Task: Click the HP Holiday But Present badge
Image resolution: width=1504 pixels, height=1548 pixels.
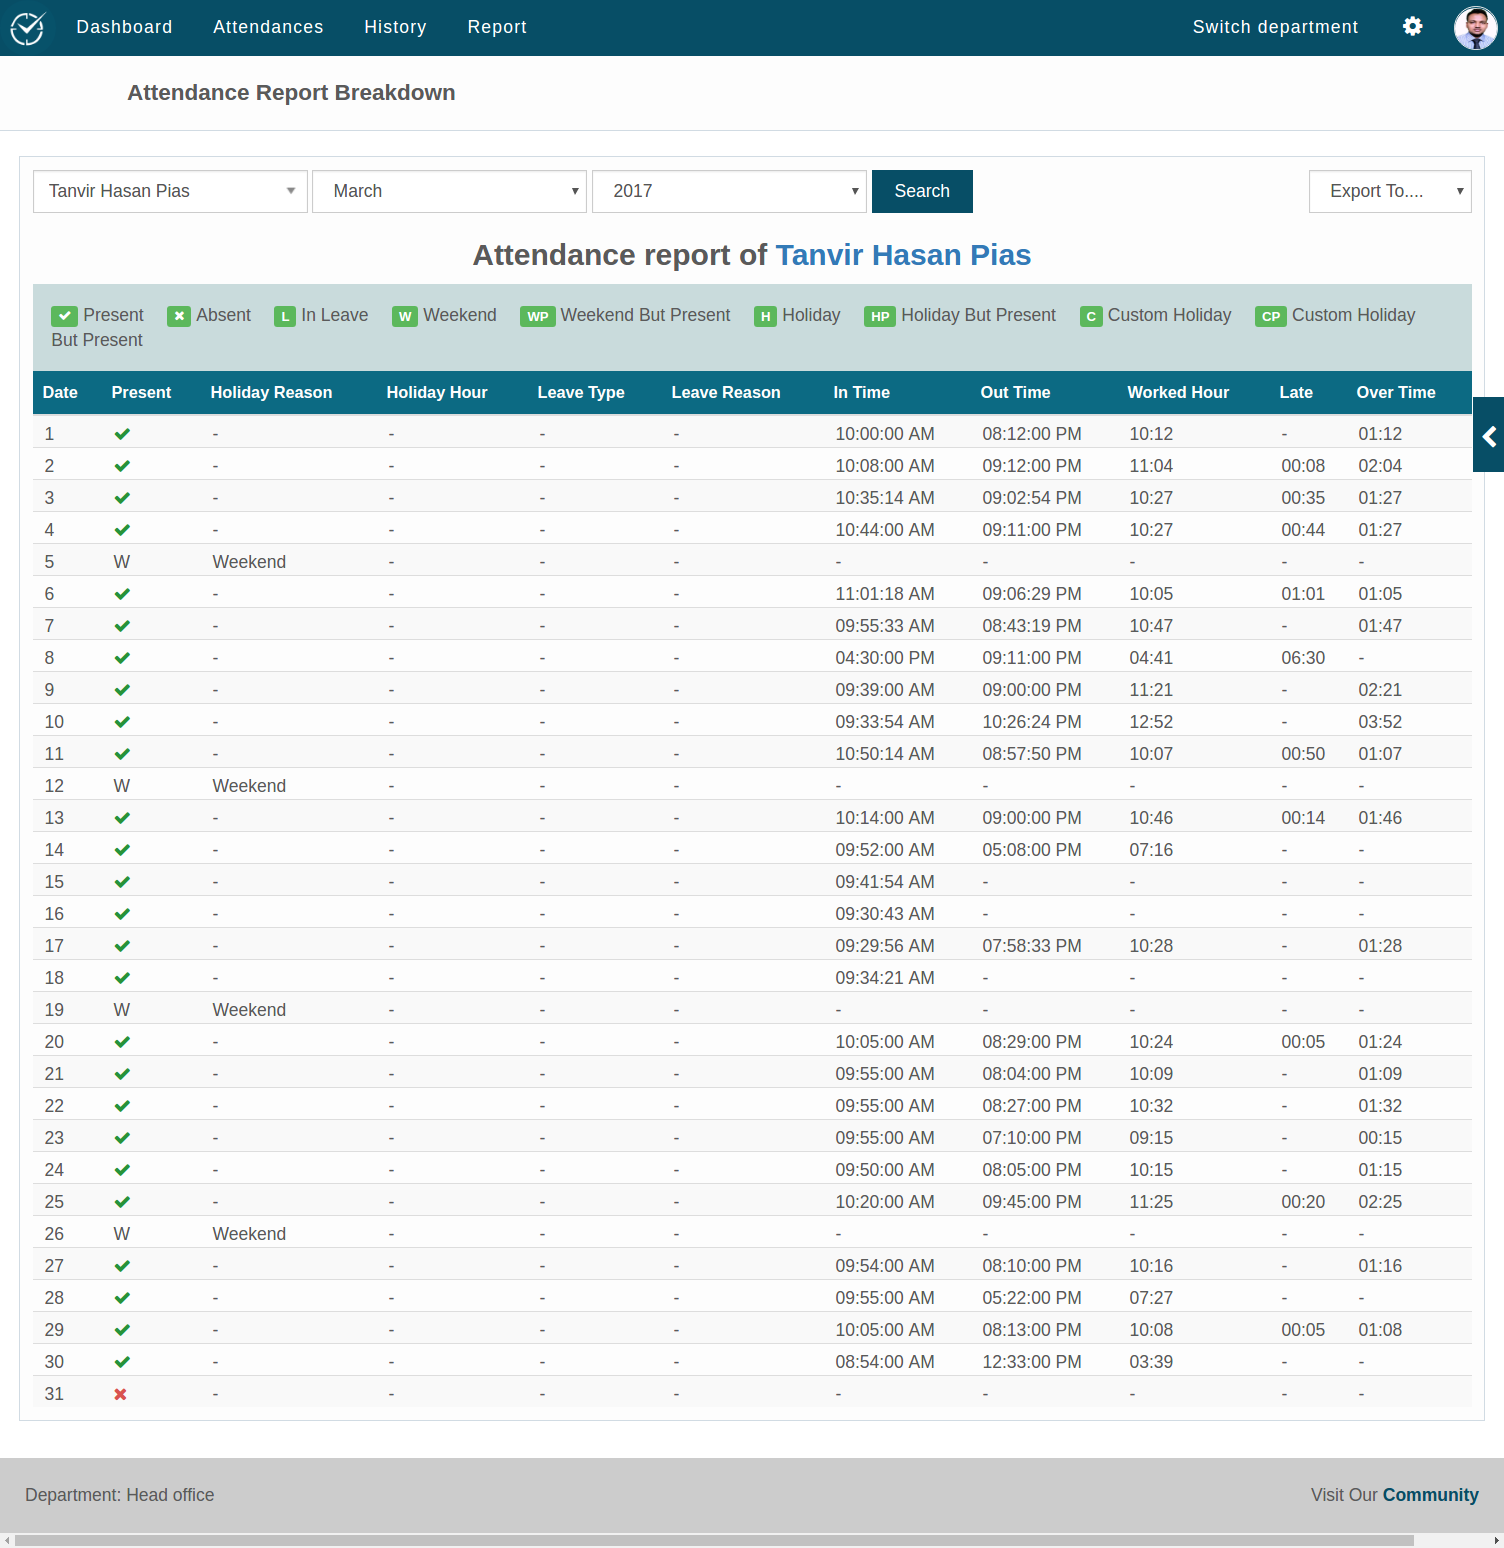Action: [879, 316]
